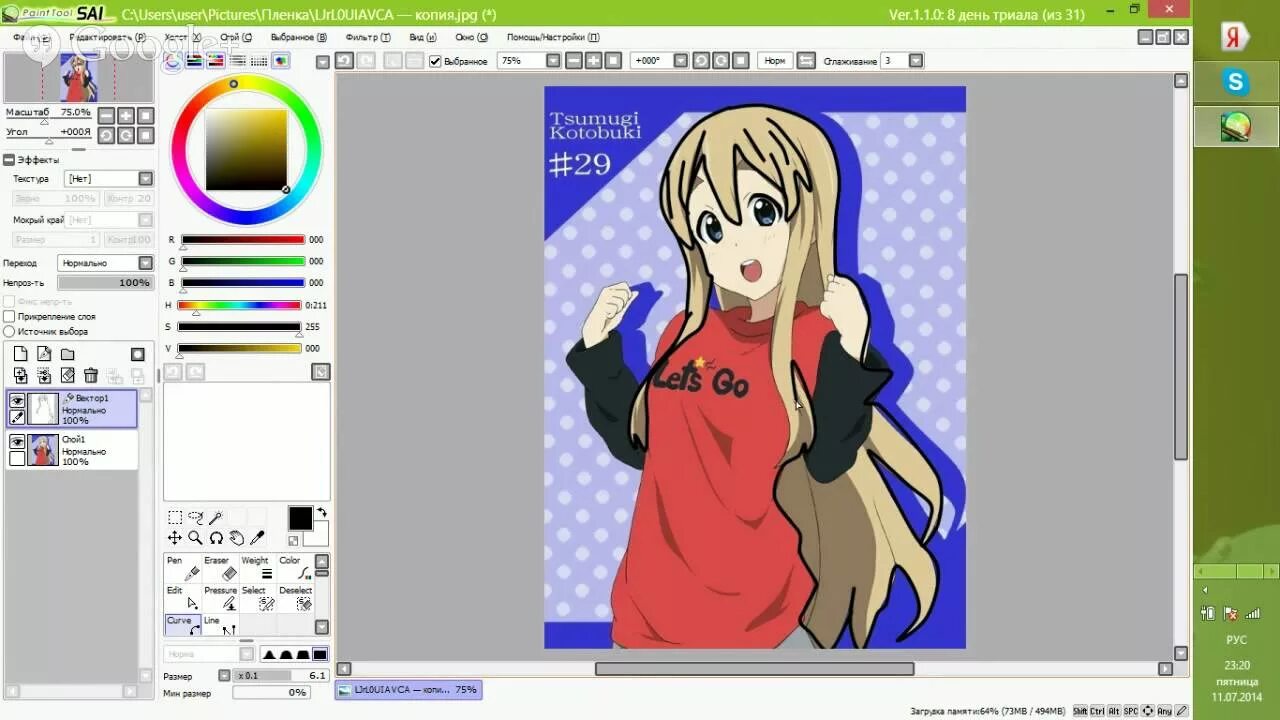Open the arrow dropdown beside undo
1280x720 pixels.
[323, 62]
